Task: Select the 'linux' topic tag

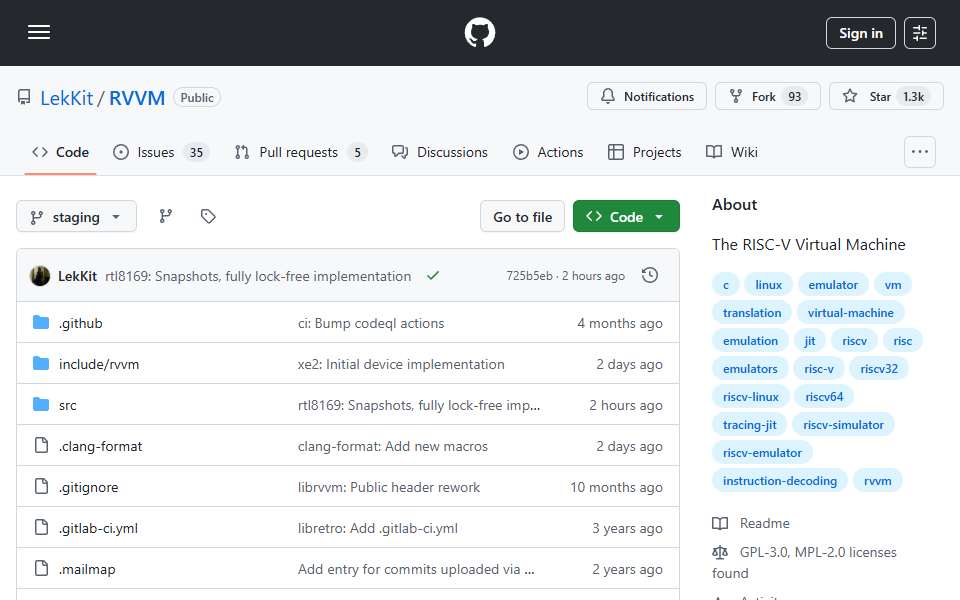Action: click(768, 285)
